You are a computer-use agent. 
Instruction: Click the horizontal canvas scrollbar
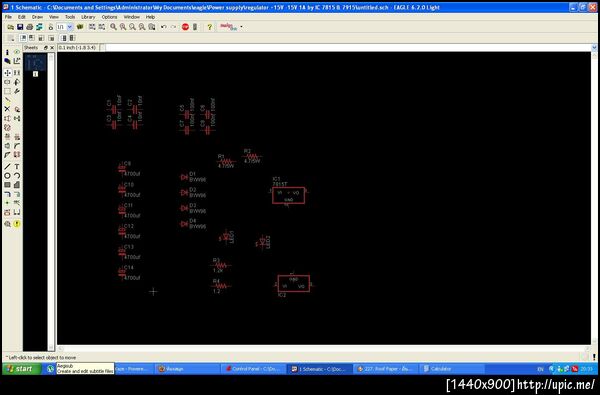324,348
